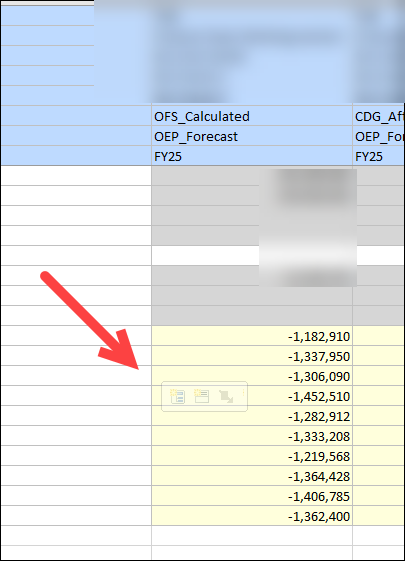This screenshot has height=561, width=405.
Task: Select the FY25 header in the CDG column
Action: tap(379, 156)
